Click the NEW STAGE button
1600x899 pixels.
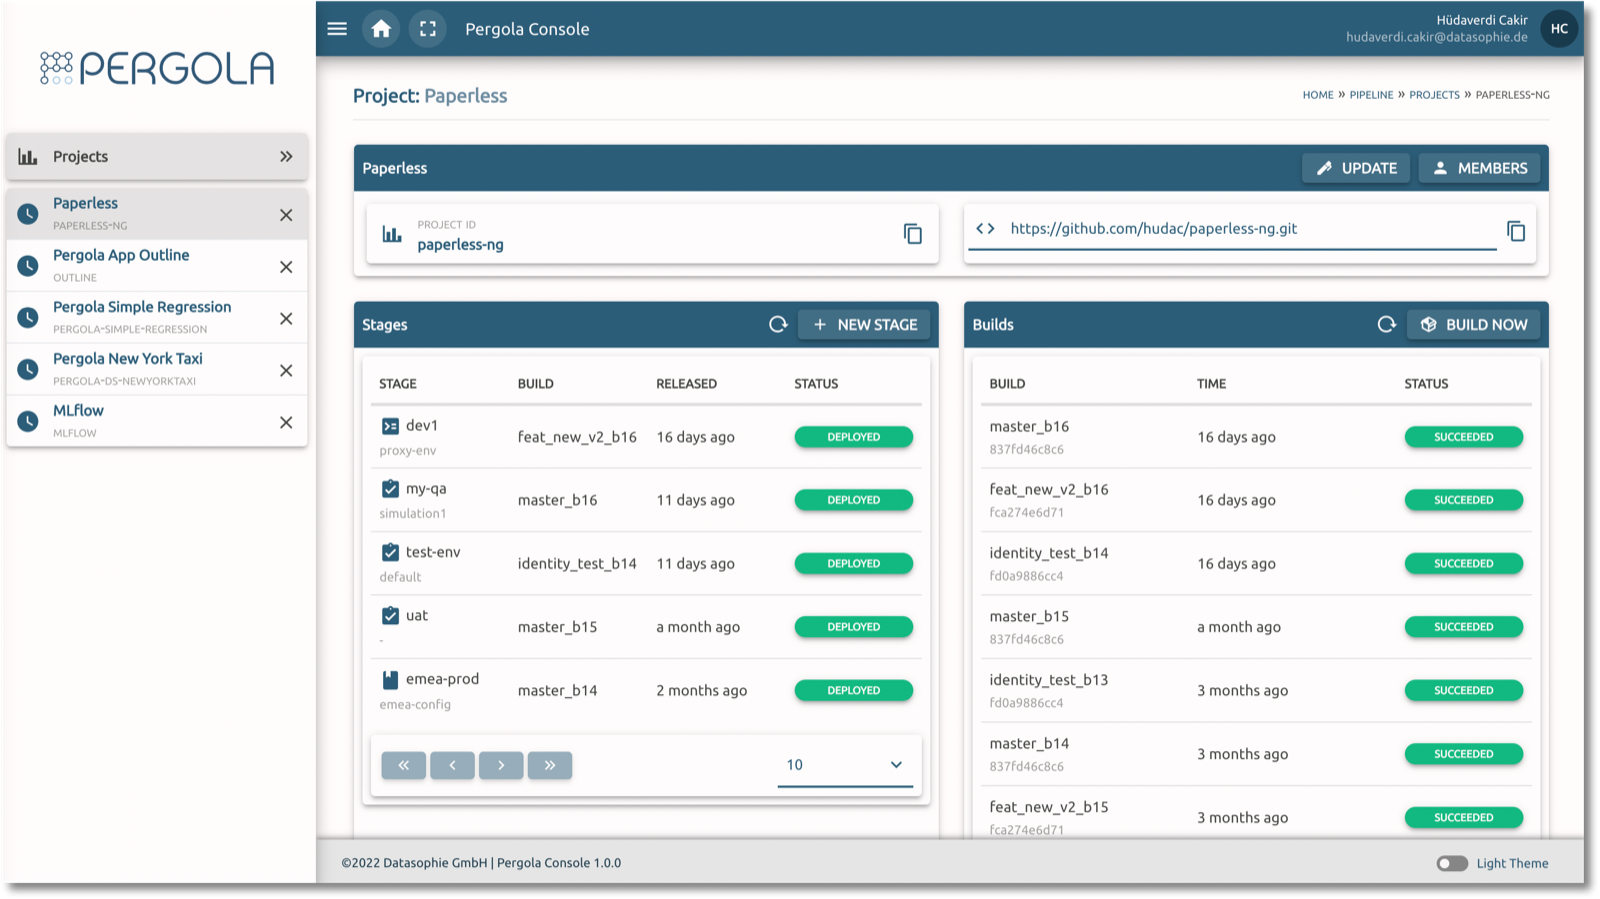pos(864,324)
